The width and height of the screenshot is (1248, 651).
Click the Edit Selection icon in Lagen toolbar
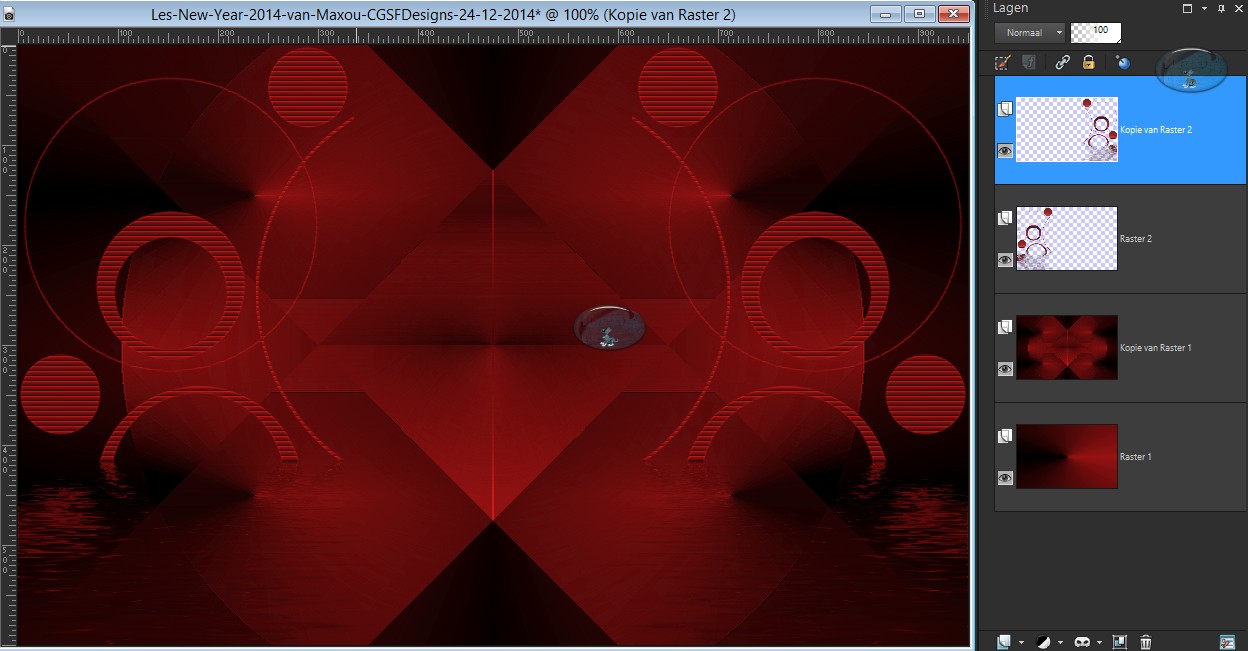click(x=1003, y=62)
